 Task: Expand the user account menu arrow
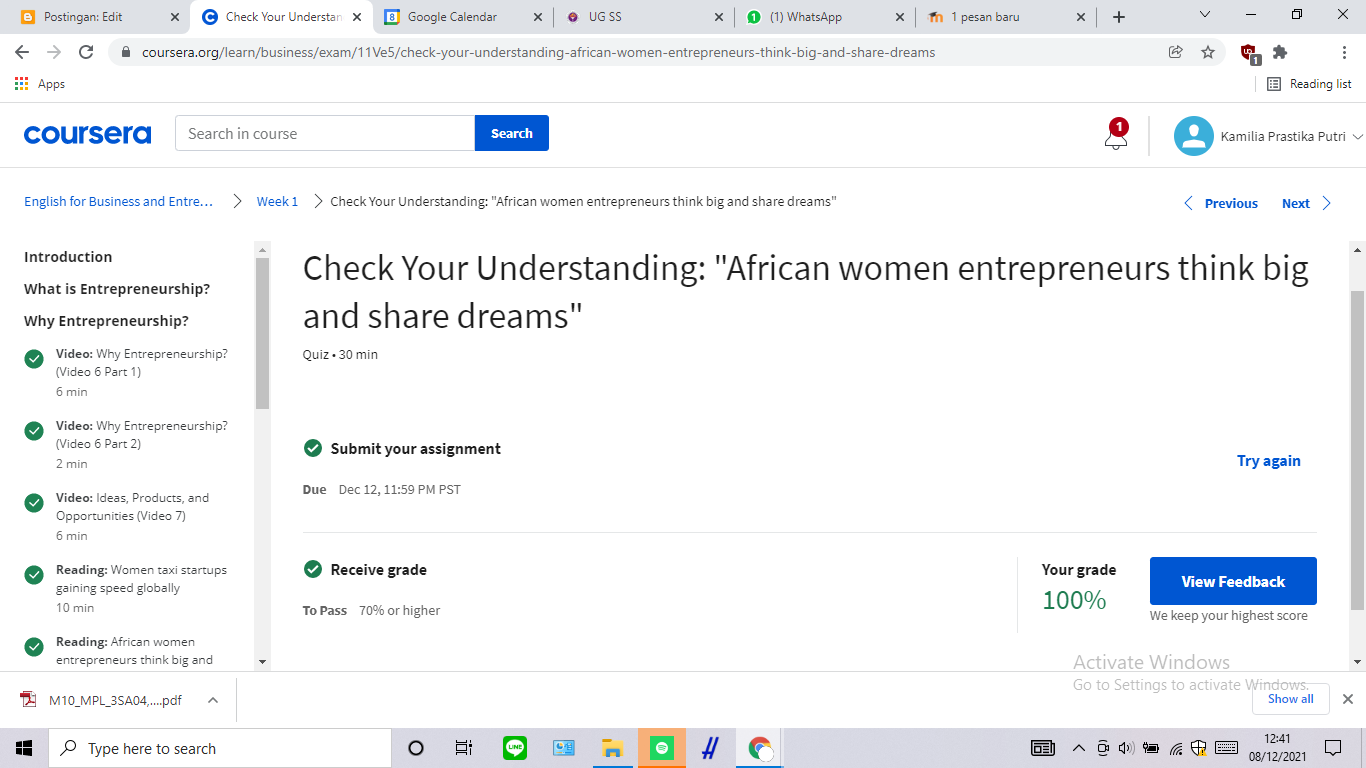[x=1357, y=137]
